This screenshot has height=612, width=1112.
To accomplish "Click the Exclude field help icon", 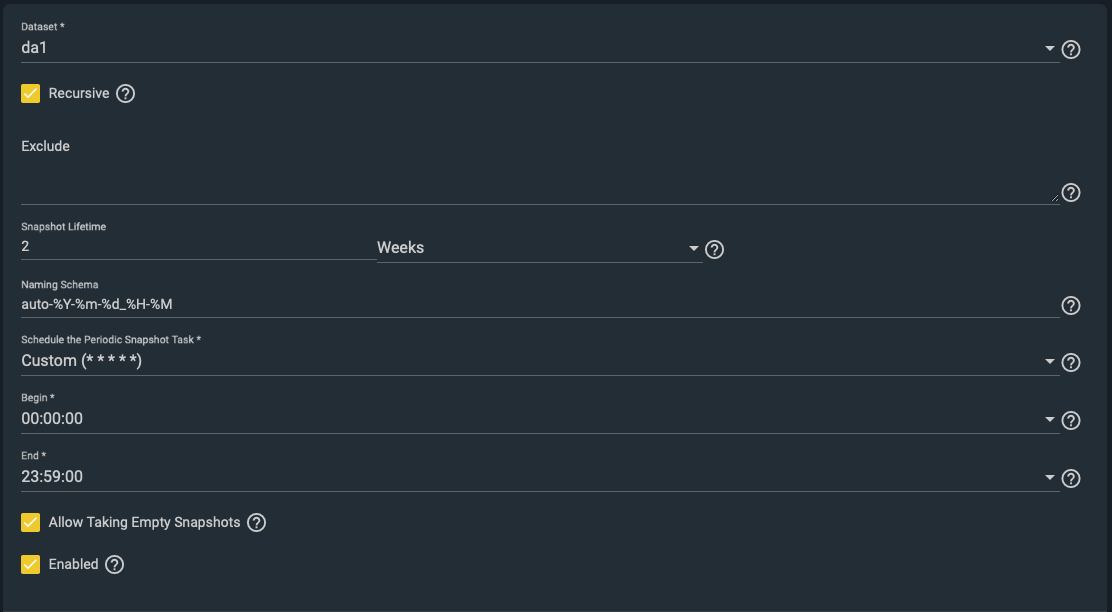I will [1071, 193].
